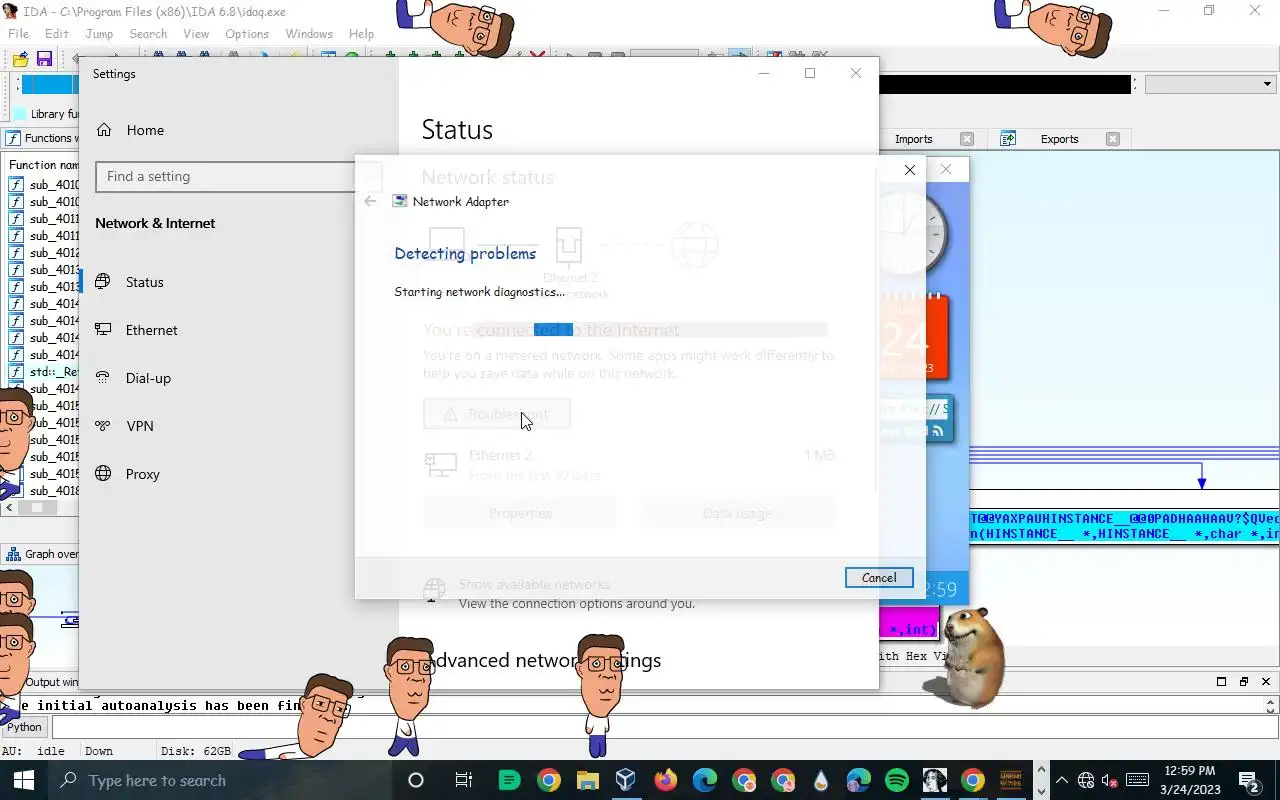The image size is (1280, 800).
Task: Click View the connection options around you
Action: coord(577,604)
